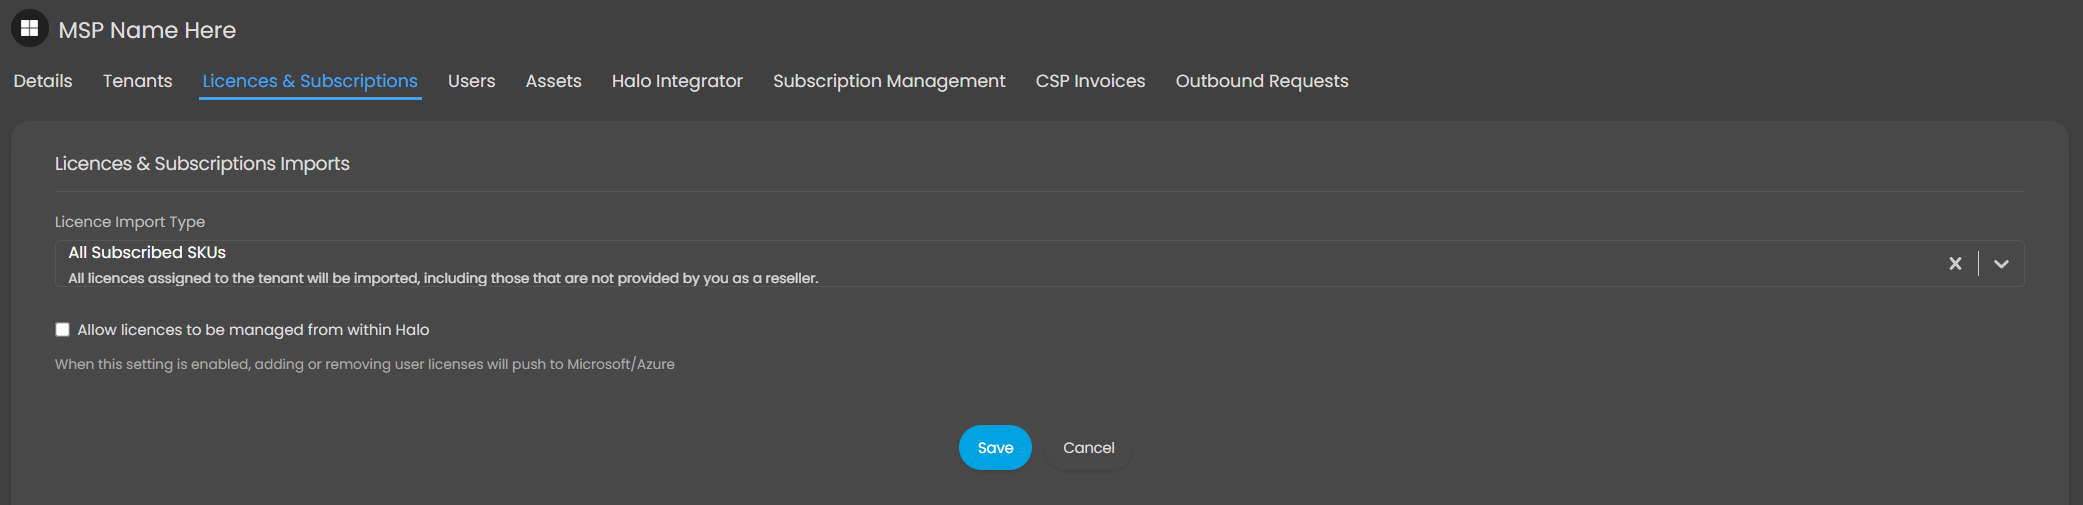The height and width of the screenshot is (505, 2083).
Task: Expand the Licence Import Type dropdown arrow
Action: [x=2001, y=264]
